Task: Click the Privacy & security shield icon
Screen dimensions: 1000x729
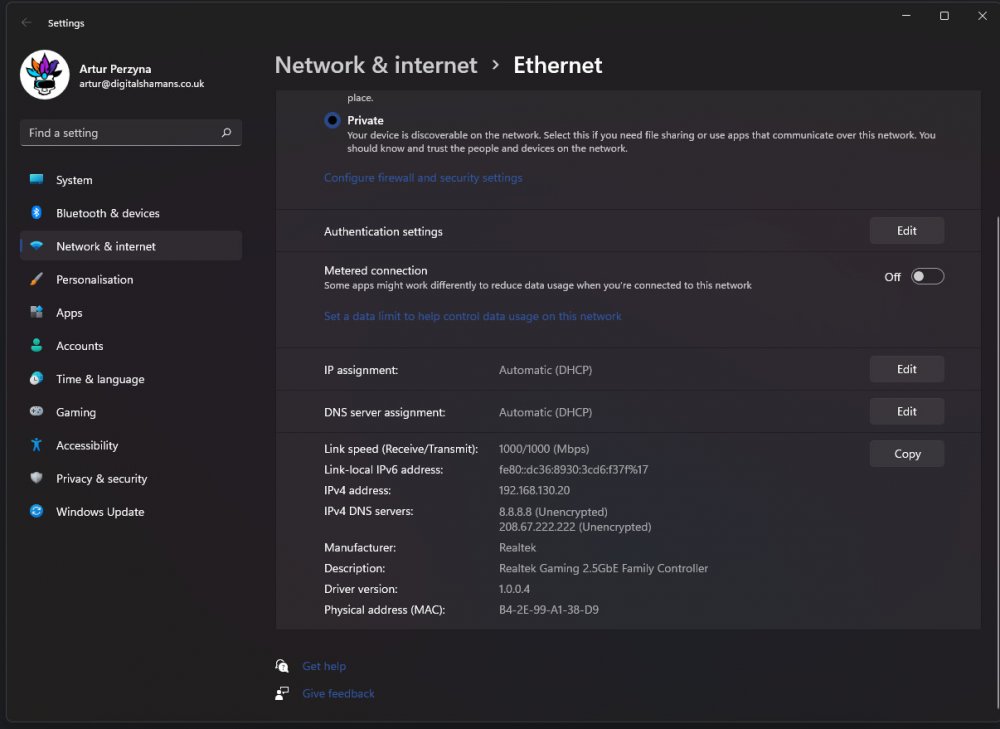Action: [x=36, y=478]
